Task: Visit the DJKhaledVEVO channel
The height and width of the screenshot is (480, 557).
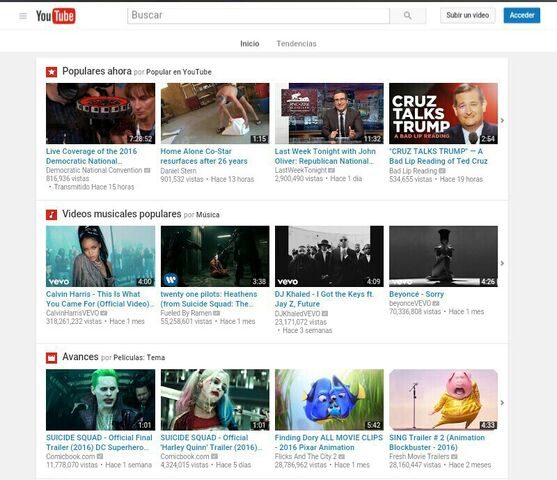Action: point(297,314)
